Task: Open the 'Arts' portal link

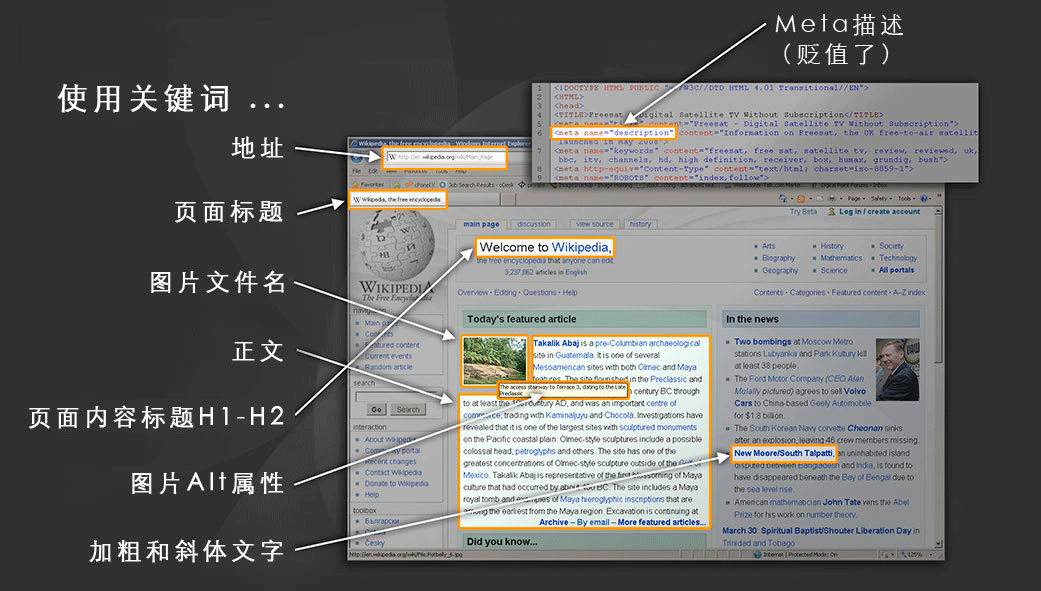Action: [768, 246]
